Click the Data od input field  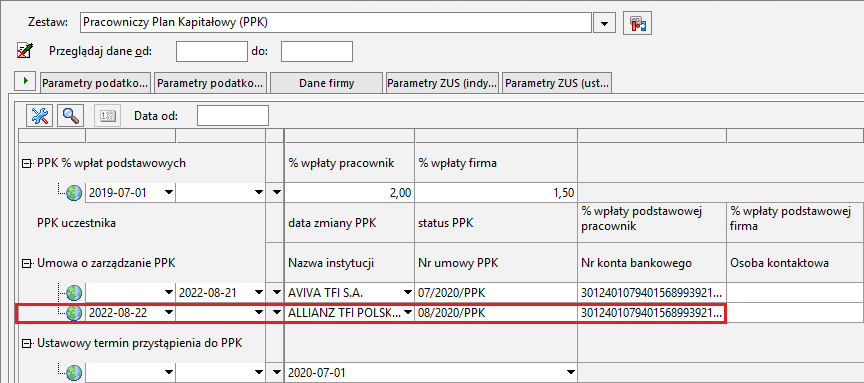tap(233, 116)
